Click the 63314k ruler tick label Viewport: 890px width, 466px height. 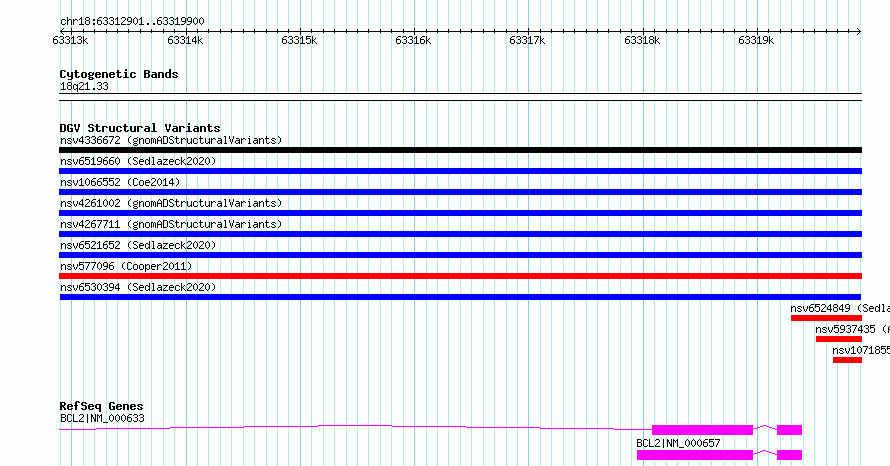coord(185,41)
